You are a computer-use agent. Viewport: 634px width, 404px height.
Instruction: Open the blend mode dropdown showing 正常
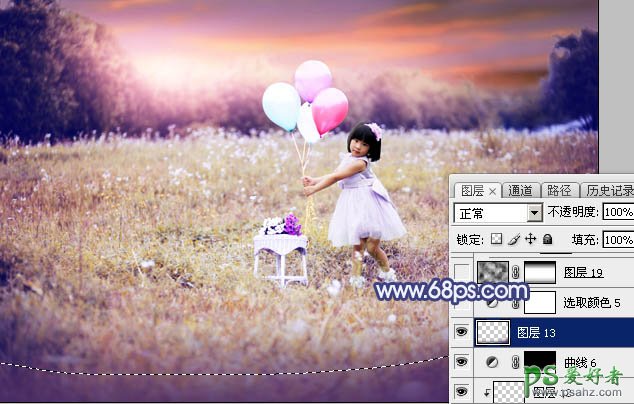coord(497,213)
